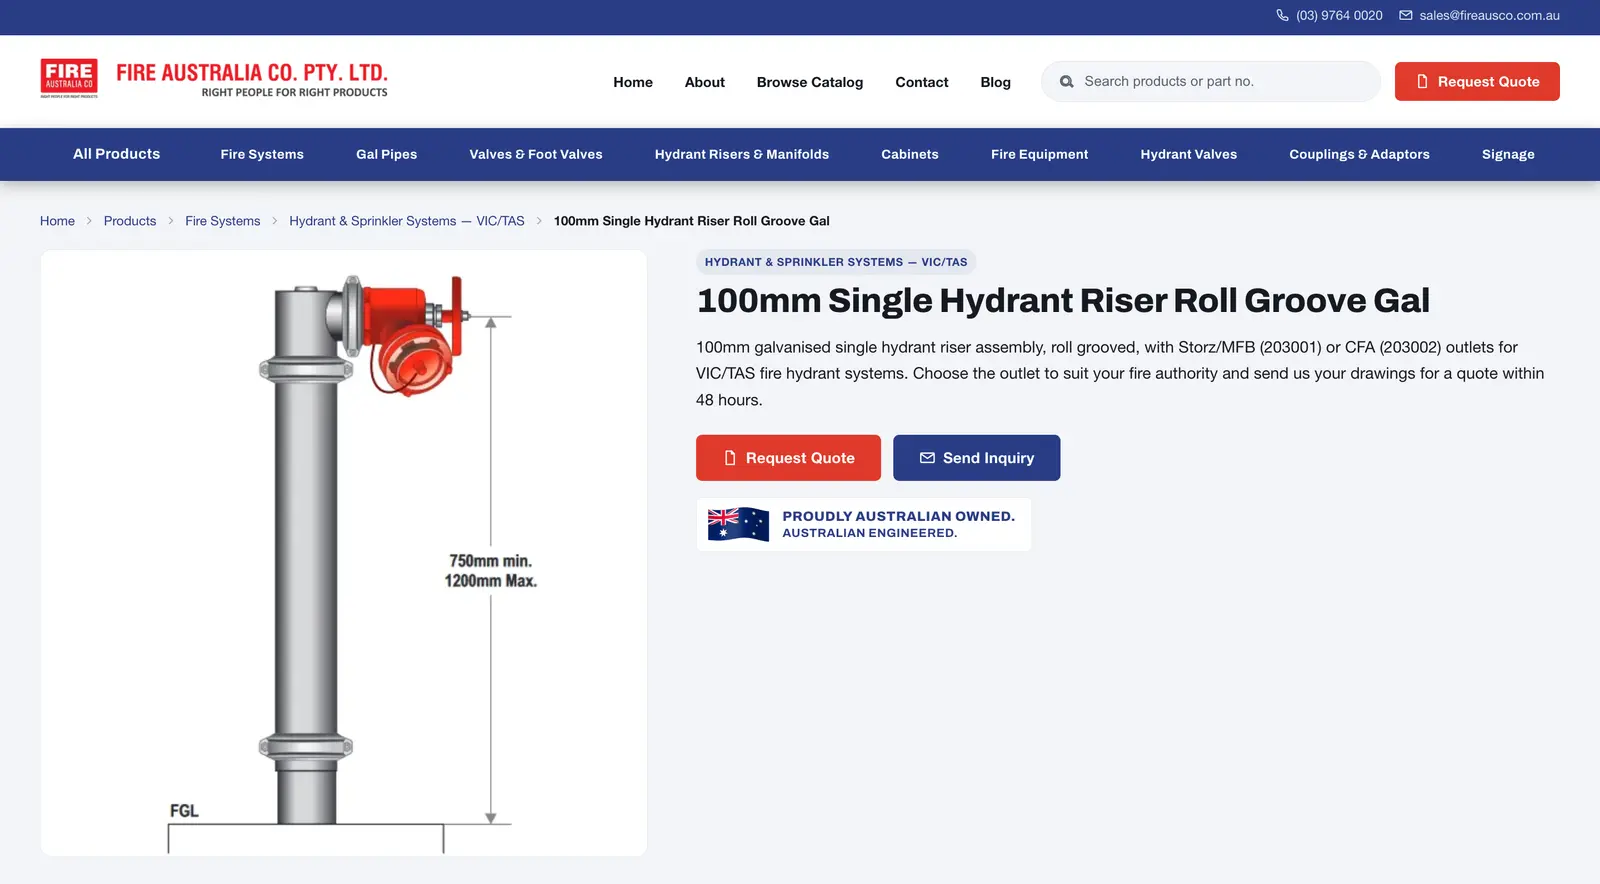1600x884 pixels.
Task: Click the Australian flag badge icon
Action: 738,524
